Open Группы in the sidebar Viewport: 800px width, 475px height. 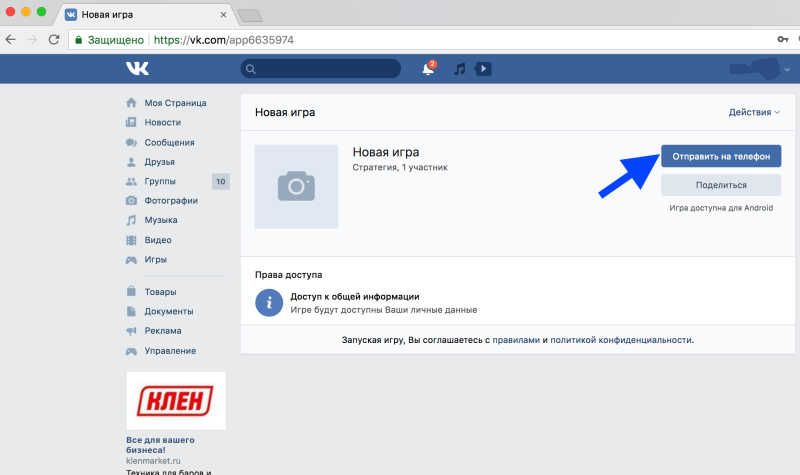point(160,181)
